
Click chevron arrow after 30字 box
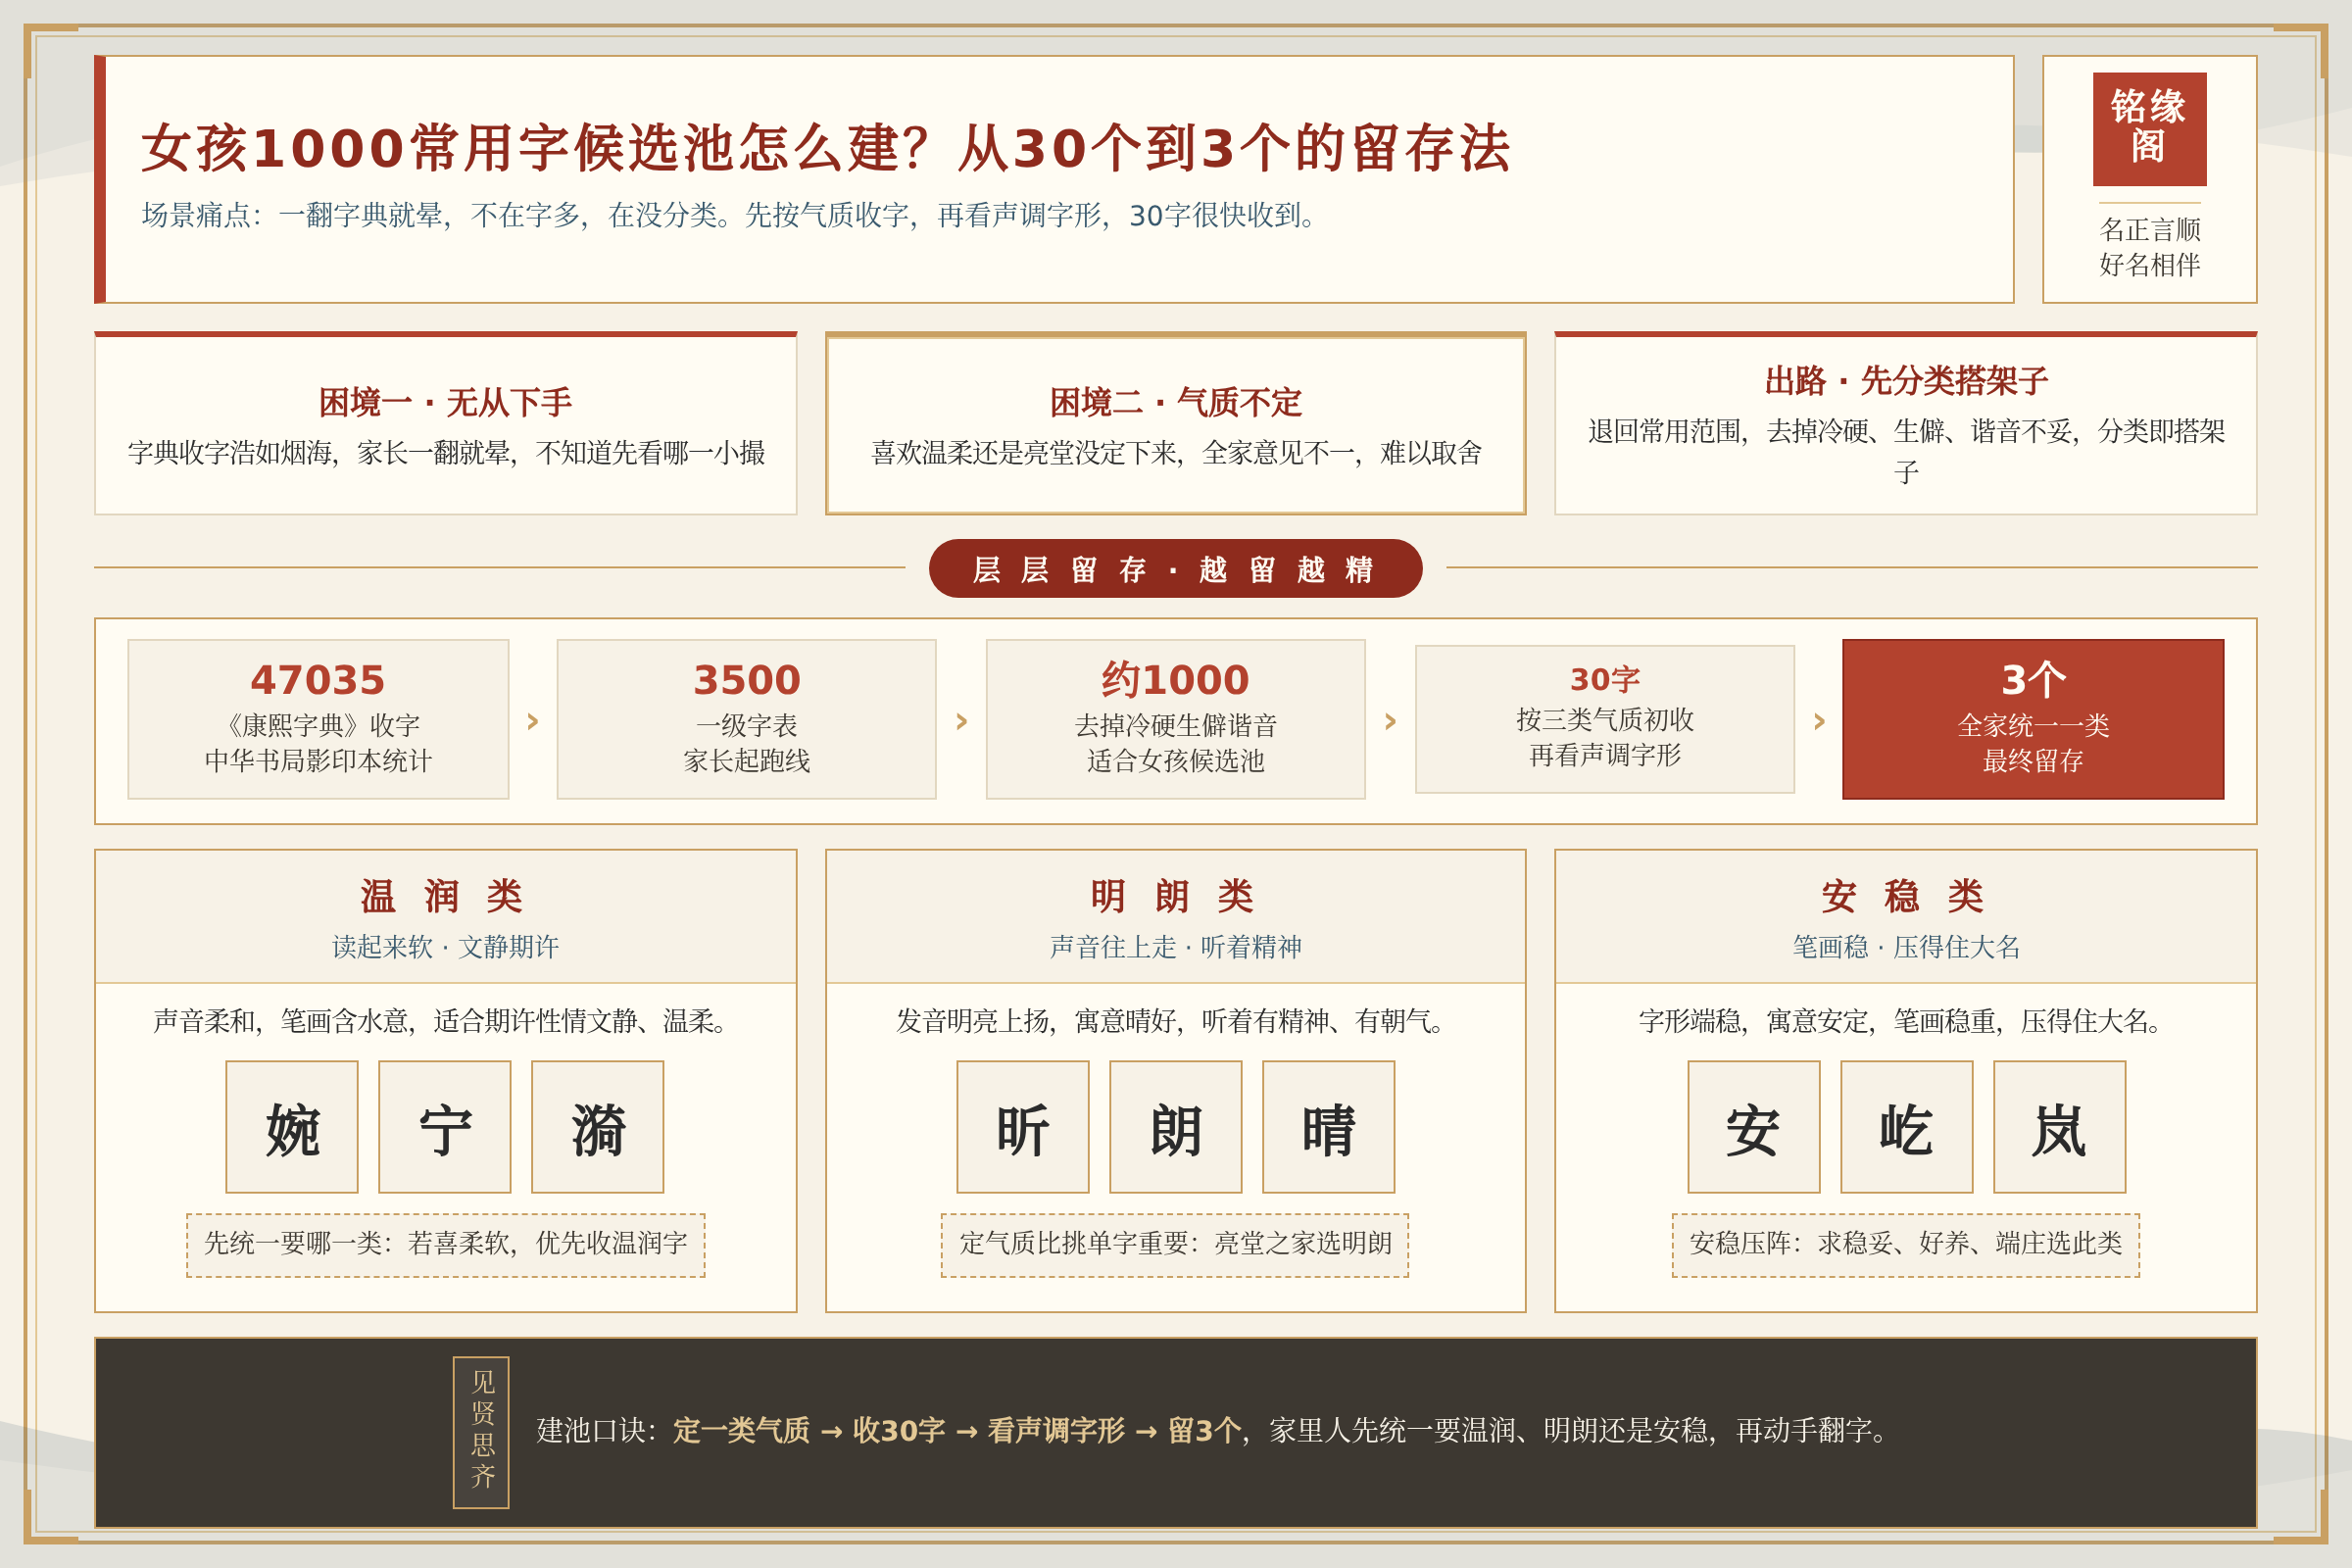pos(1820,721)
